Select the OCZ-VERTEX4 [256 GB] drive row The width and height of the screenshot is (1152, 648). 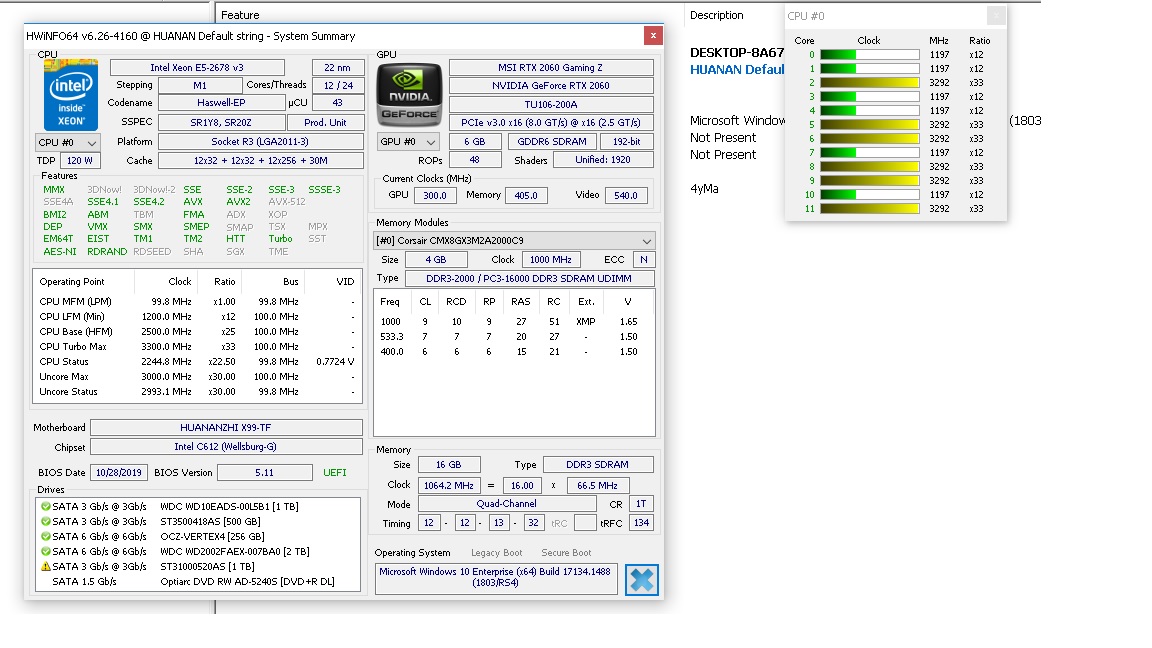pos(198,536)
